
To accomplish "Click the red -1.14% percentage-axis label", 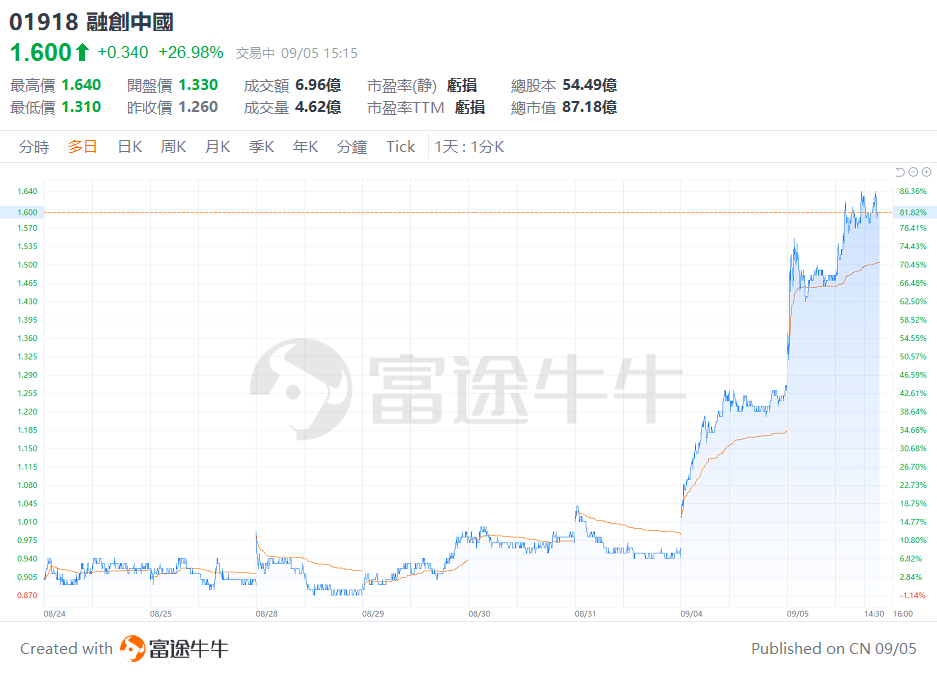I will 913,596.
